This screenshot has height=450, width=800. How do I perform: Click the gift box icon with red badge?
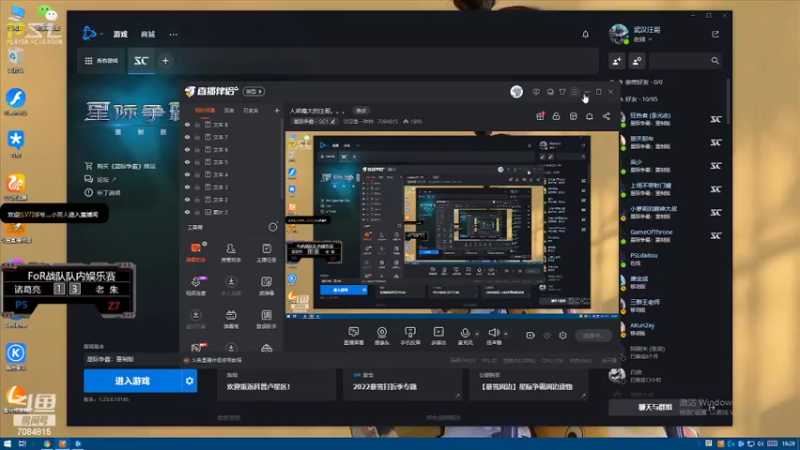[540, 116]
